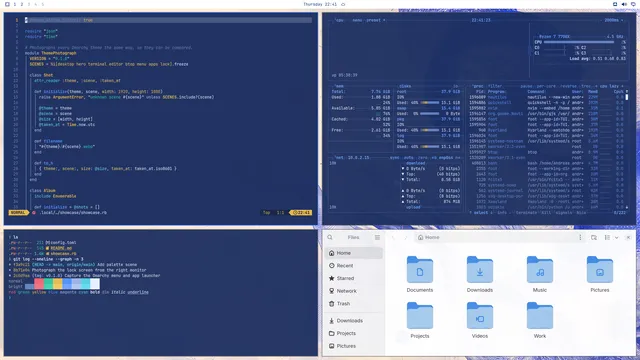The height and width of the screenshot is (360, 640).
Task: Cycle btop preset selector
Action: pyautogui.click(x=373, y=20)
